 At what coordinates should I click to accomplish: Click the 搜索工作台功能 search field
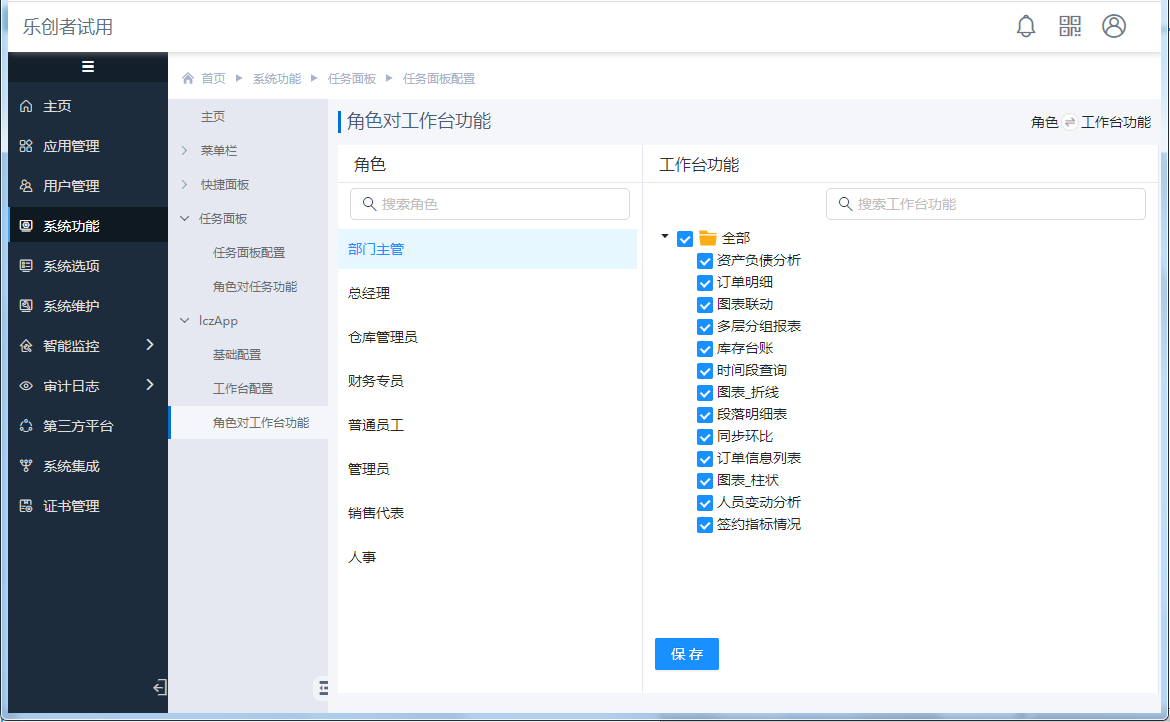(x=986, y=204)
